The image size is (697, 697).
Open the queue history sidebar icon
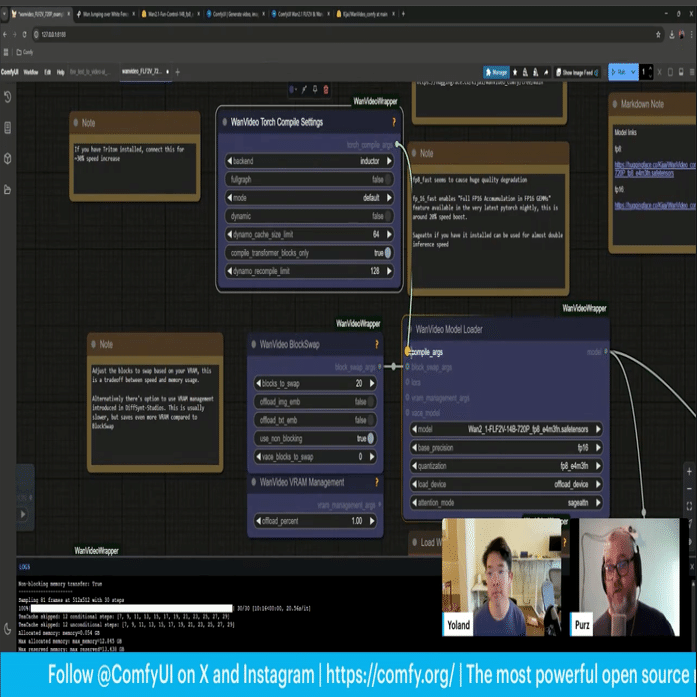click(8, 97)
